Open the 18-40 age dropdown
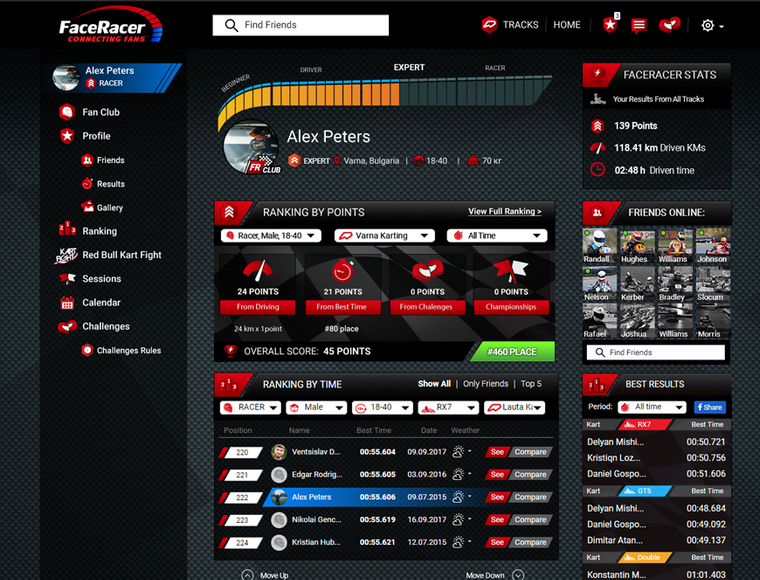760x580 pixels. (x=382, y=408)
